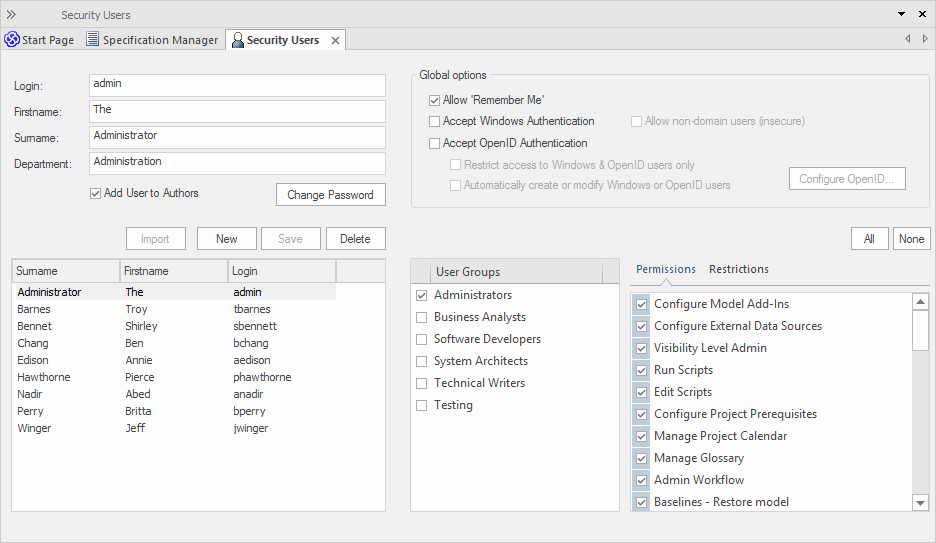Expand the double-chevron panel menu

click(12, 15)
